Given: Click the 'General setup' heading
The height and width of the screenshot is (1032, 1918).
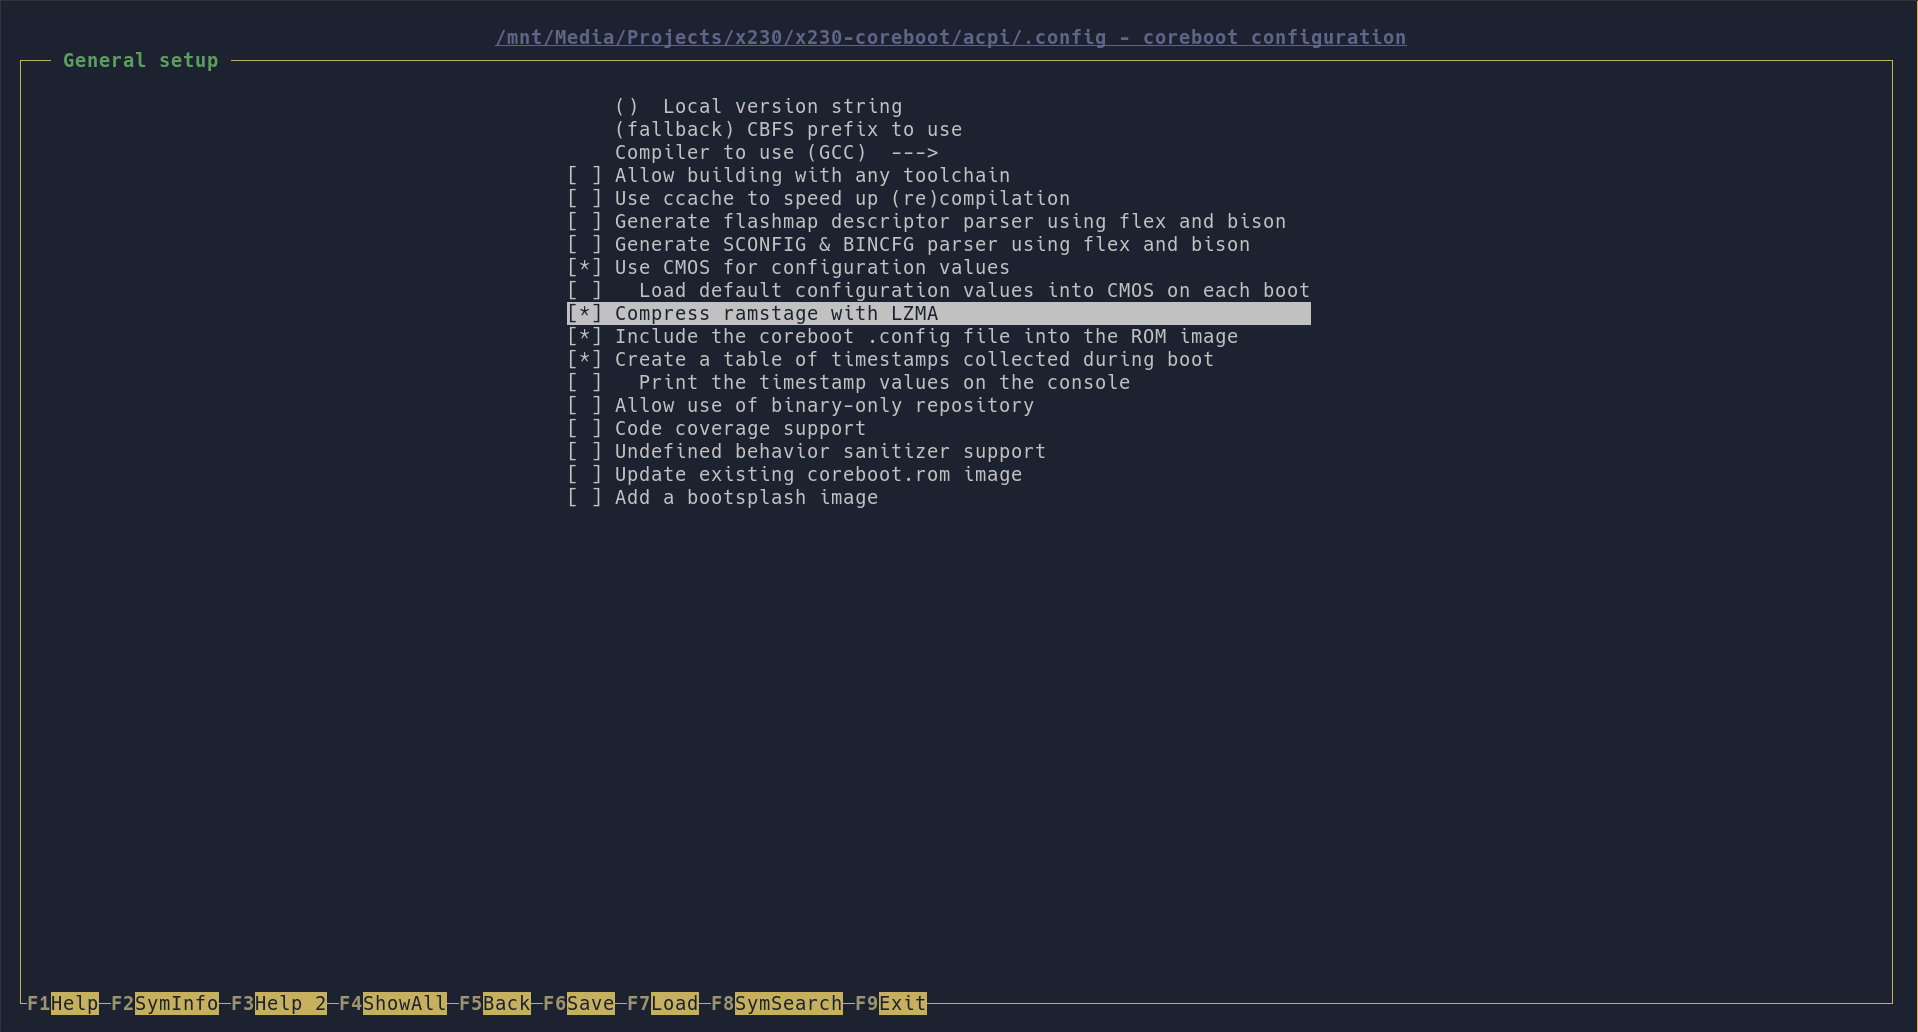Looking at the screenshot, I should (141, 61).
